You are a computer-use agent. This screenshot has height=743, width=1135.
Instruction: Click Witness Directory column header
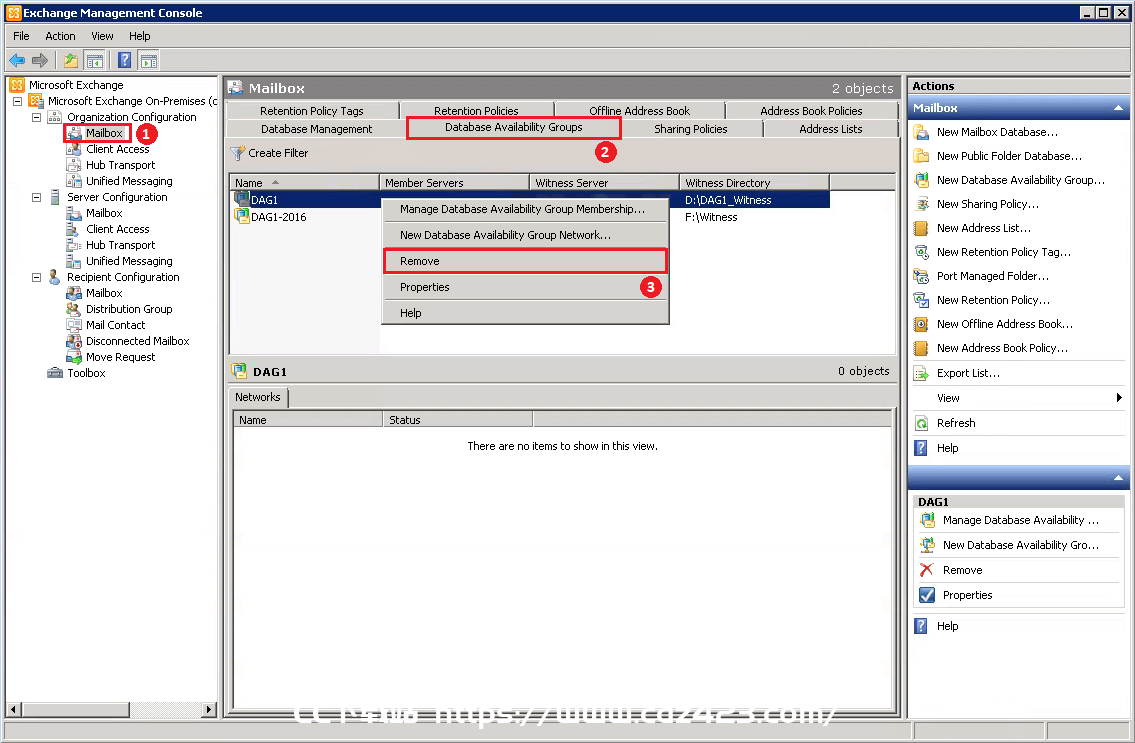pyautogui.click(x=754, y=182)
